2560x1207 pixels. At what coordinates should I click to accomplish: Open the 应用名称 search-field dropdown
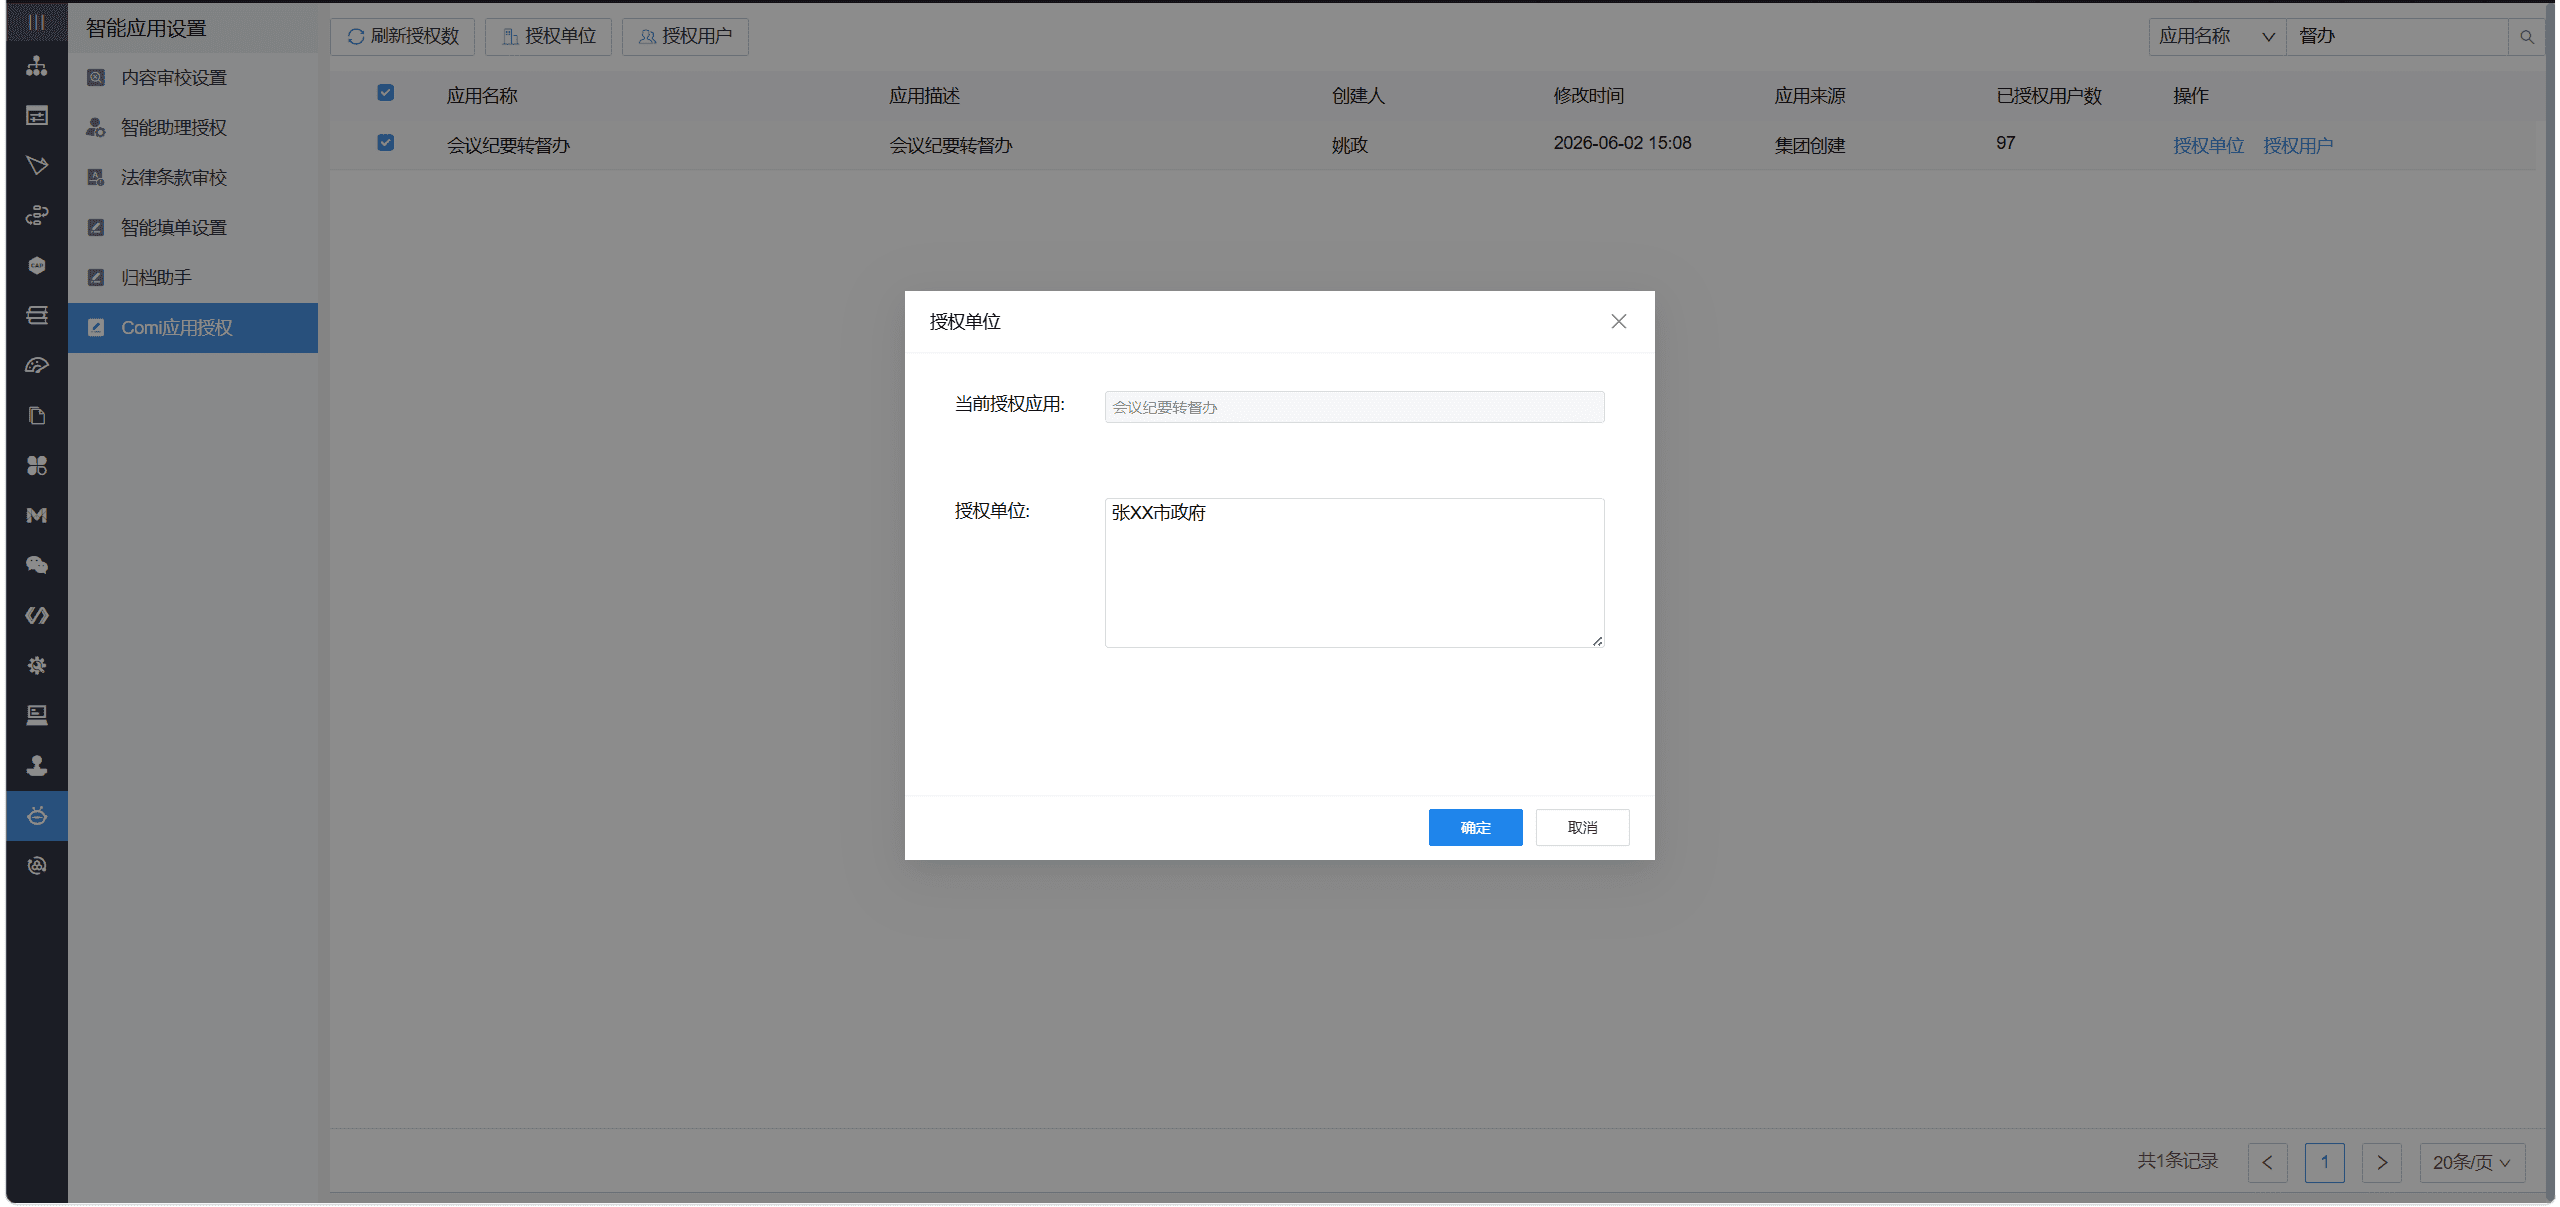2217,37
